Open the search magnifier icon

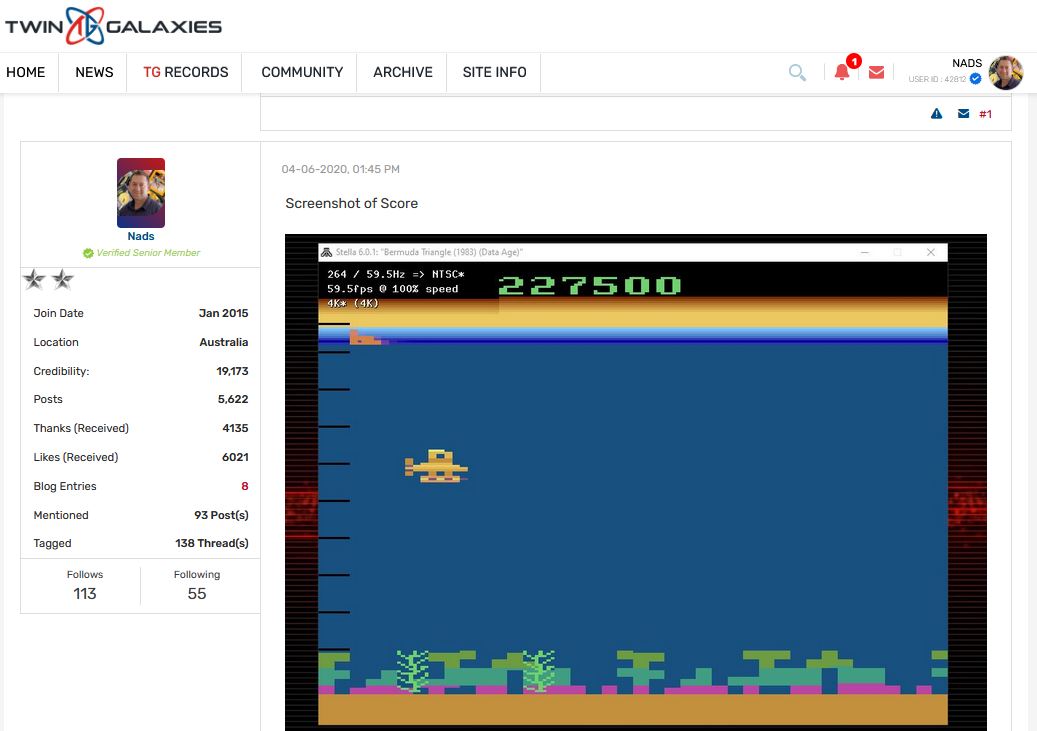(797, 72)
